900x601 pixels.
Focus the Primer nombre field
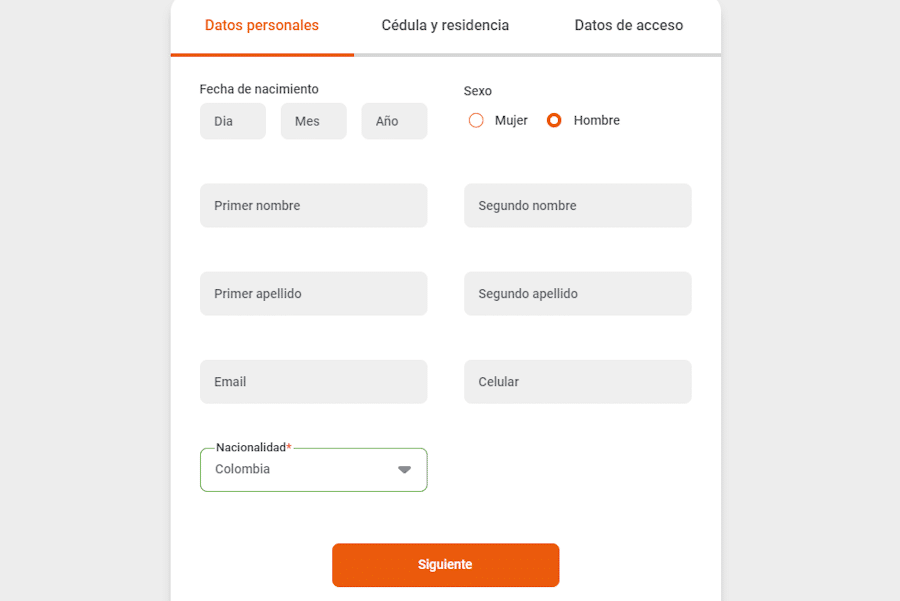(x=313, y=205)
